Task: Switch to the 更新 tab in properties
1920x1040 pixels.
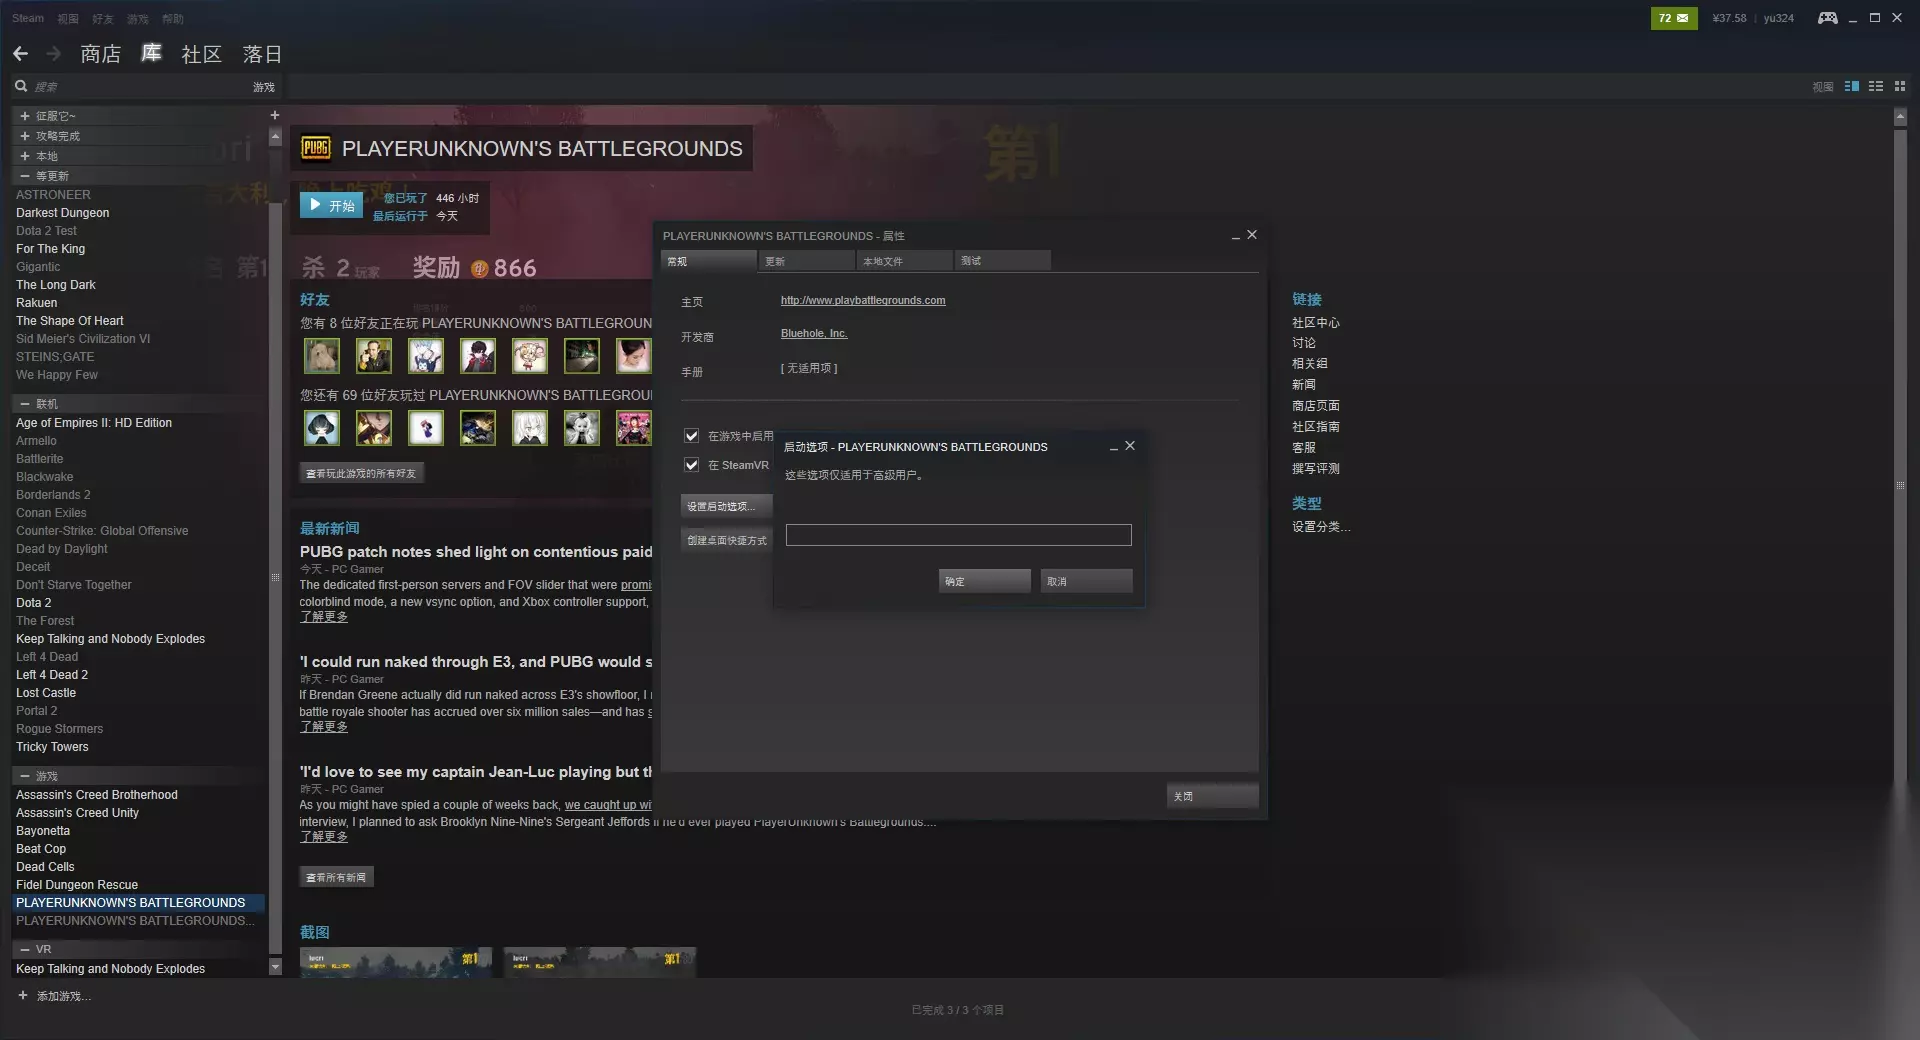Action: 806,261
